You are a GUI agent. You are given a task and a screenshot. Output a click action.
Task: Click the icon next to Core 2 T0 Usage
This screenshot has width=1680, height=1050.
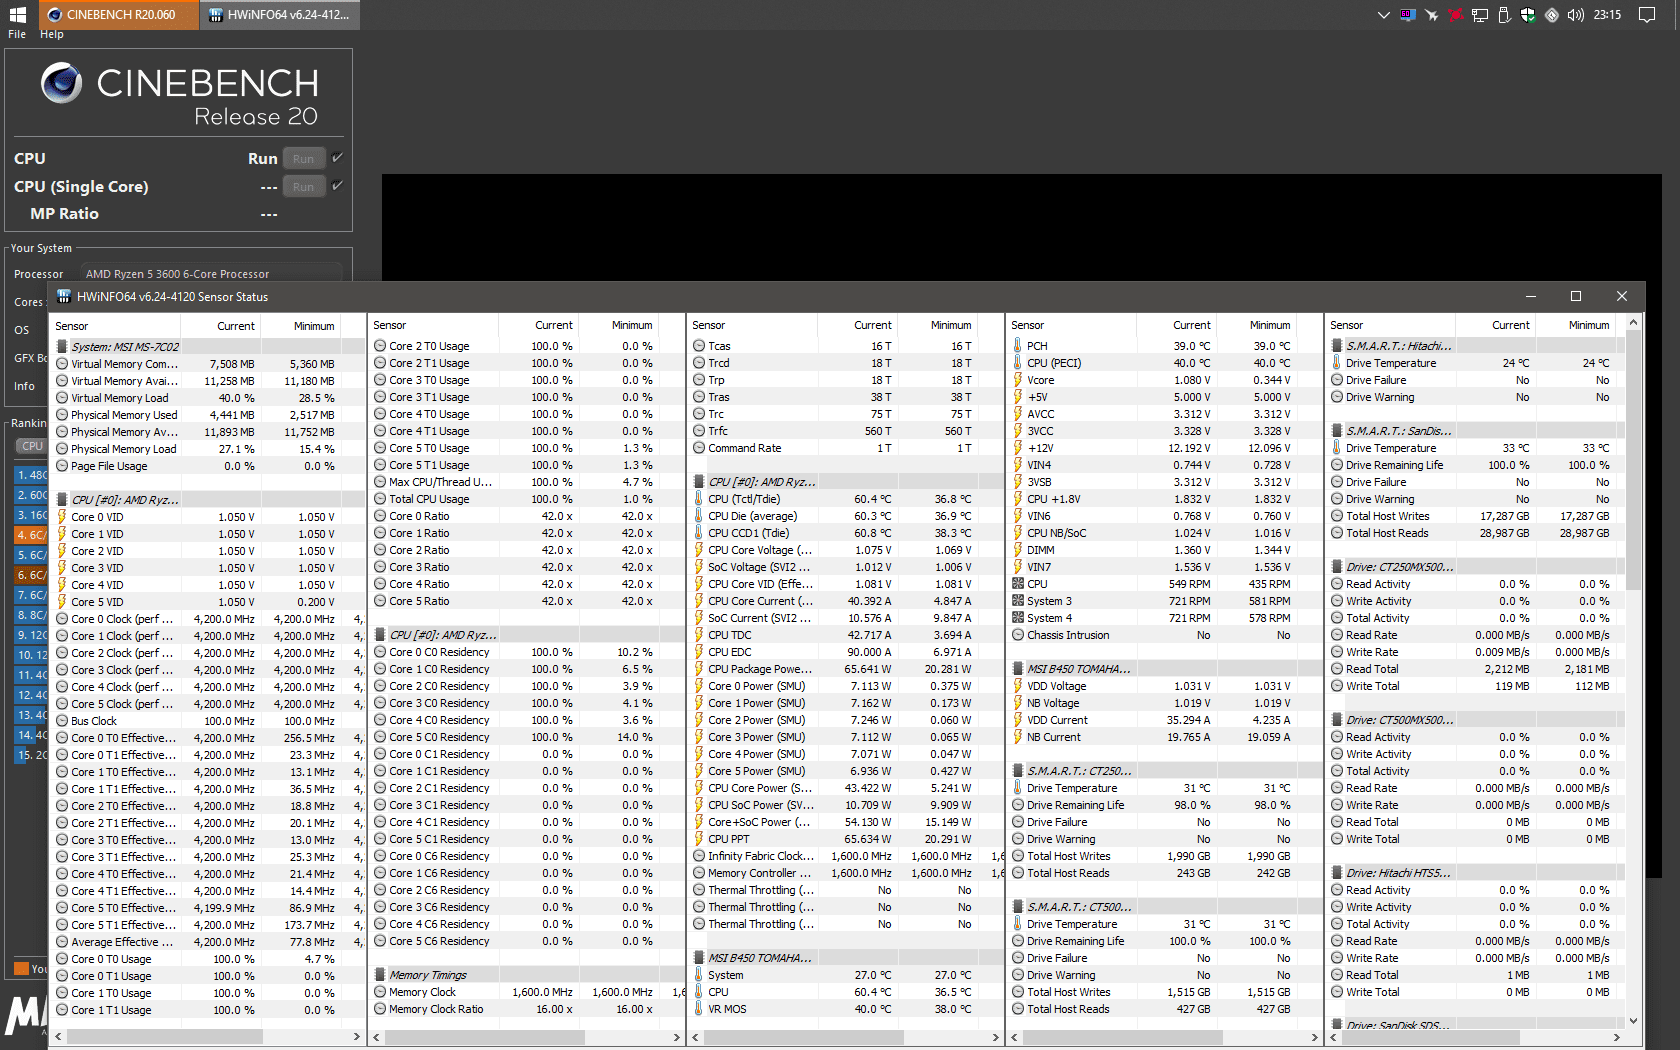tap(380, 346)
